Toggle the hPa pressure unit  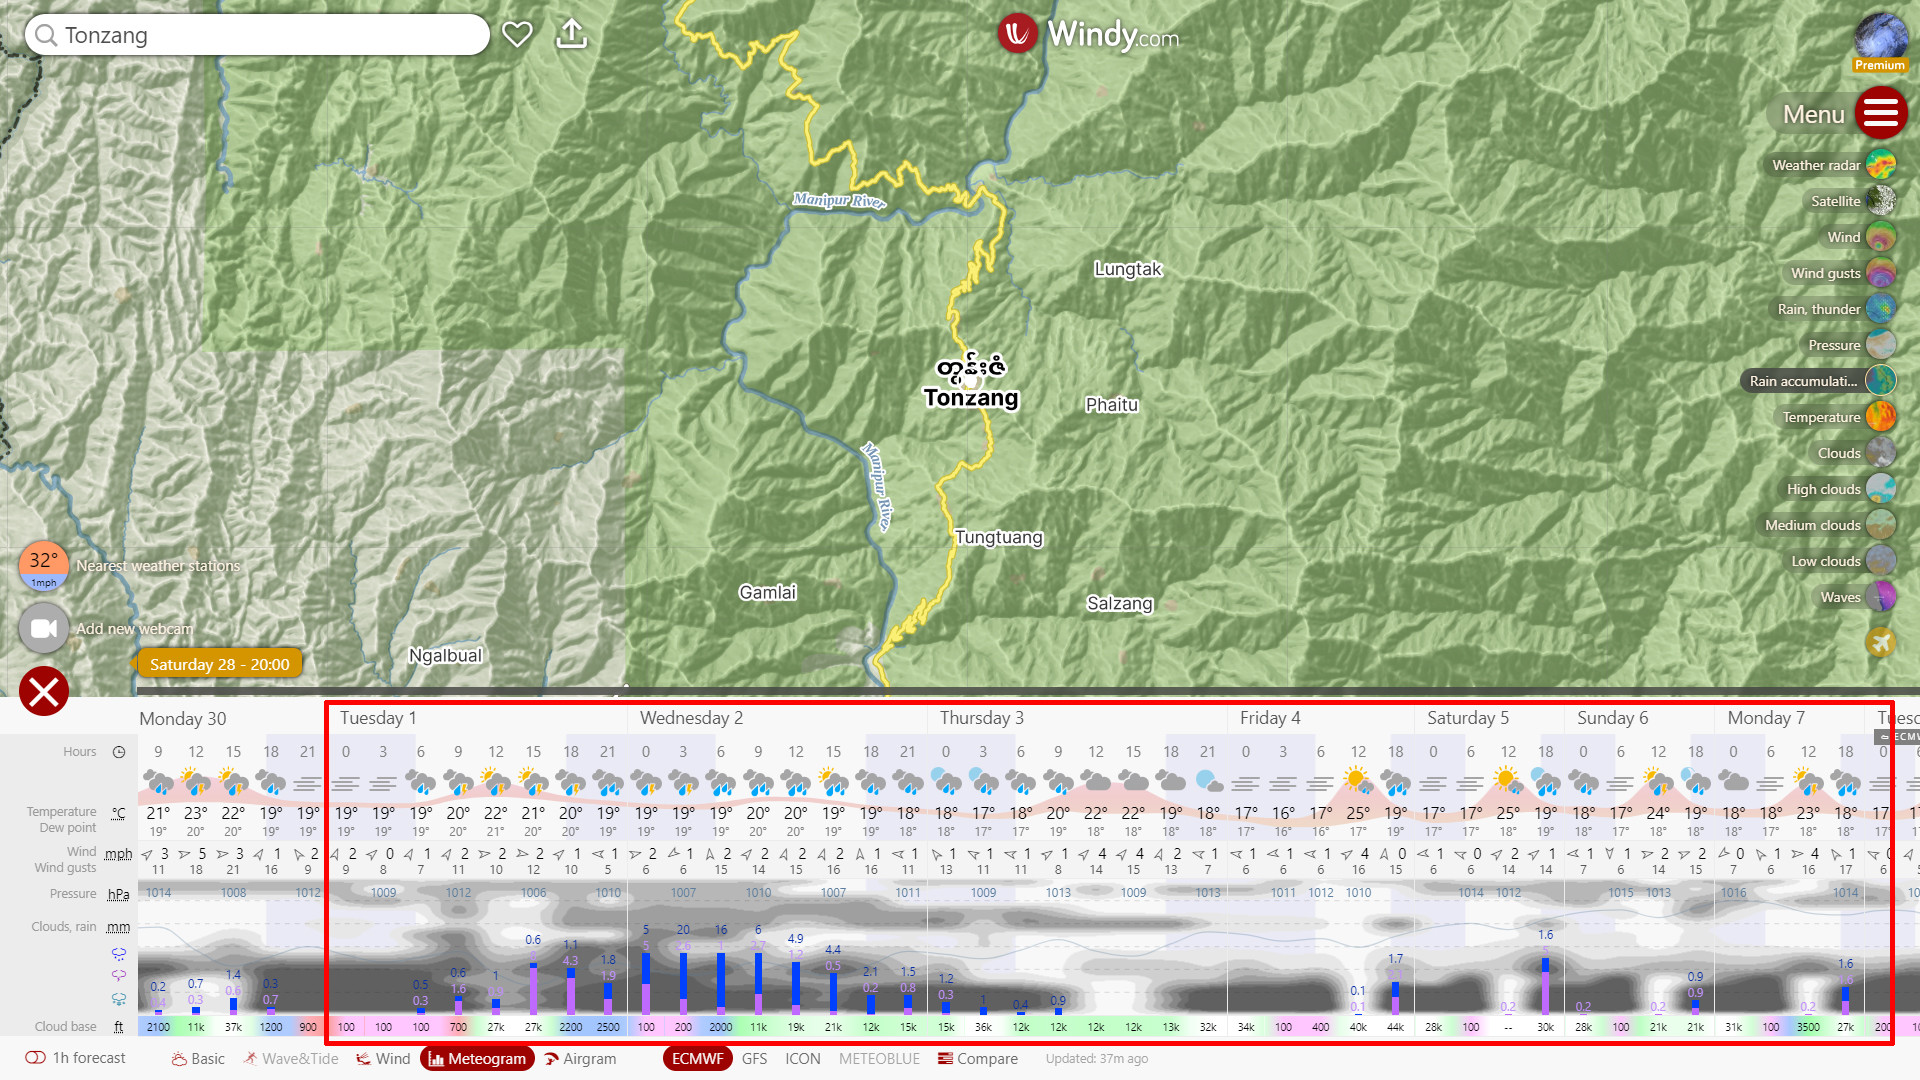[118, 894]
